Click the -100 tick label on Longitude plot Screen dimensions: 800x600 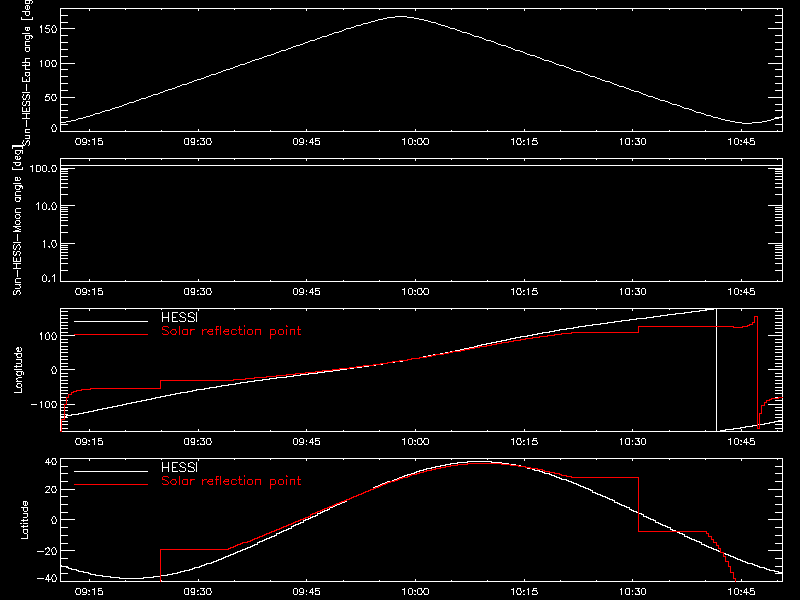(44, 404)
